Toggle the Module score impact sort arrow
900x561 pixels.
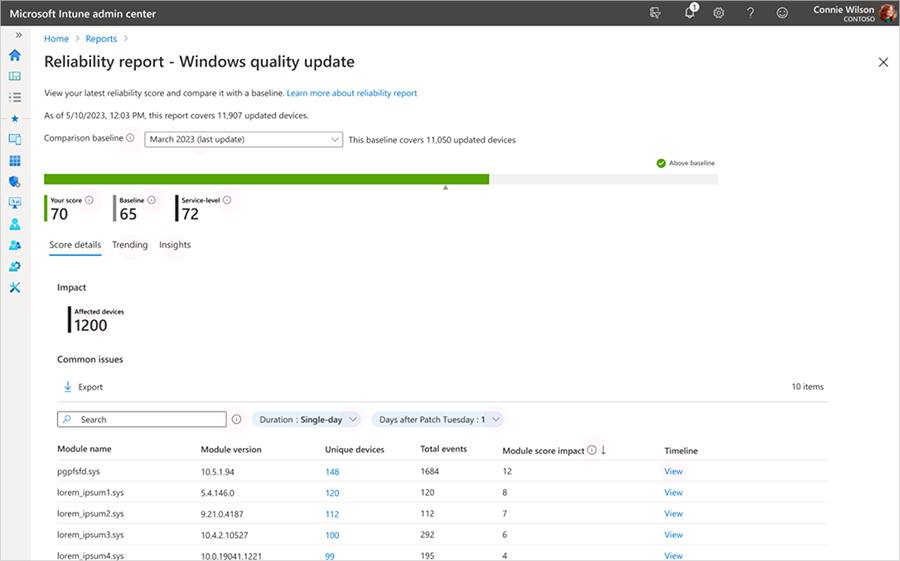(603, 450)
